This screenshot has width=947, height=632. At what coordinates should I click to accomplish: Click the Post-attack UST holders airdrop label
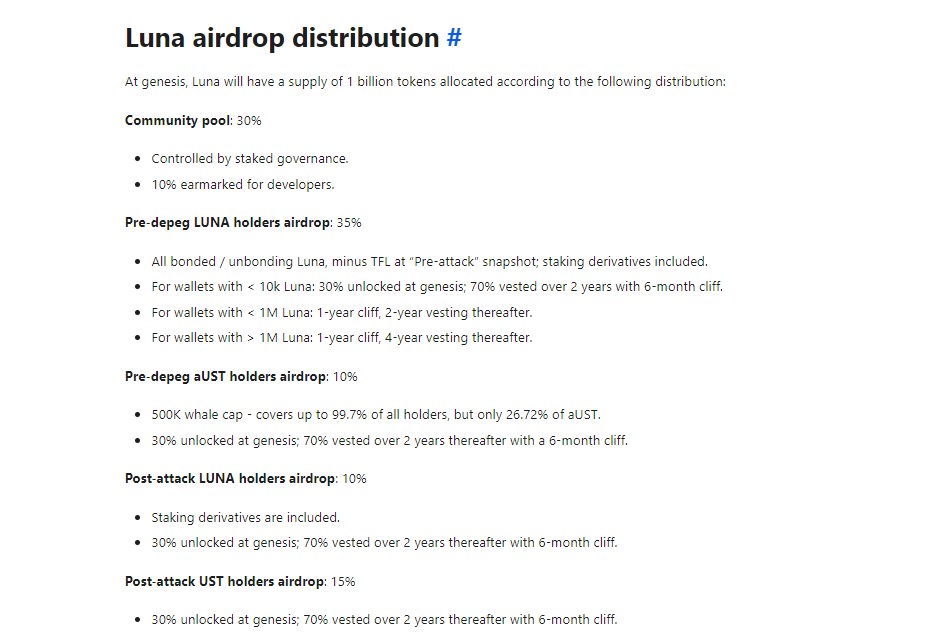(225, 581)
